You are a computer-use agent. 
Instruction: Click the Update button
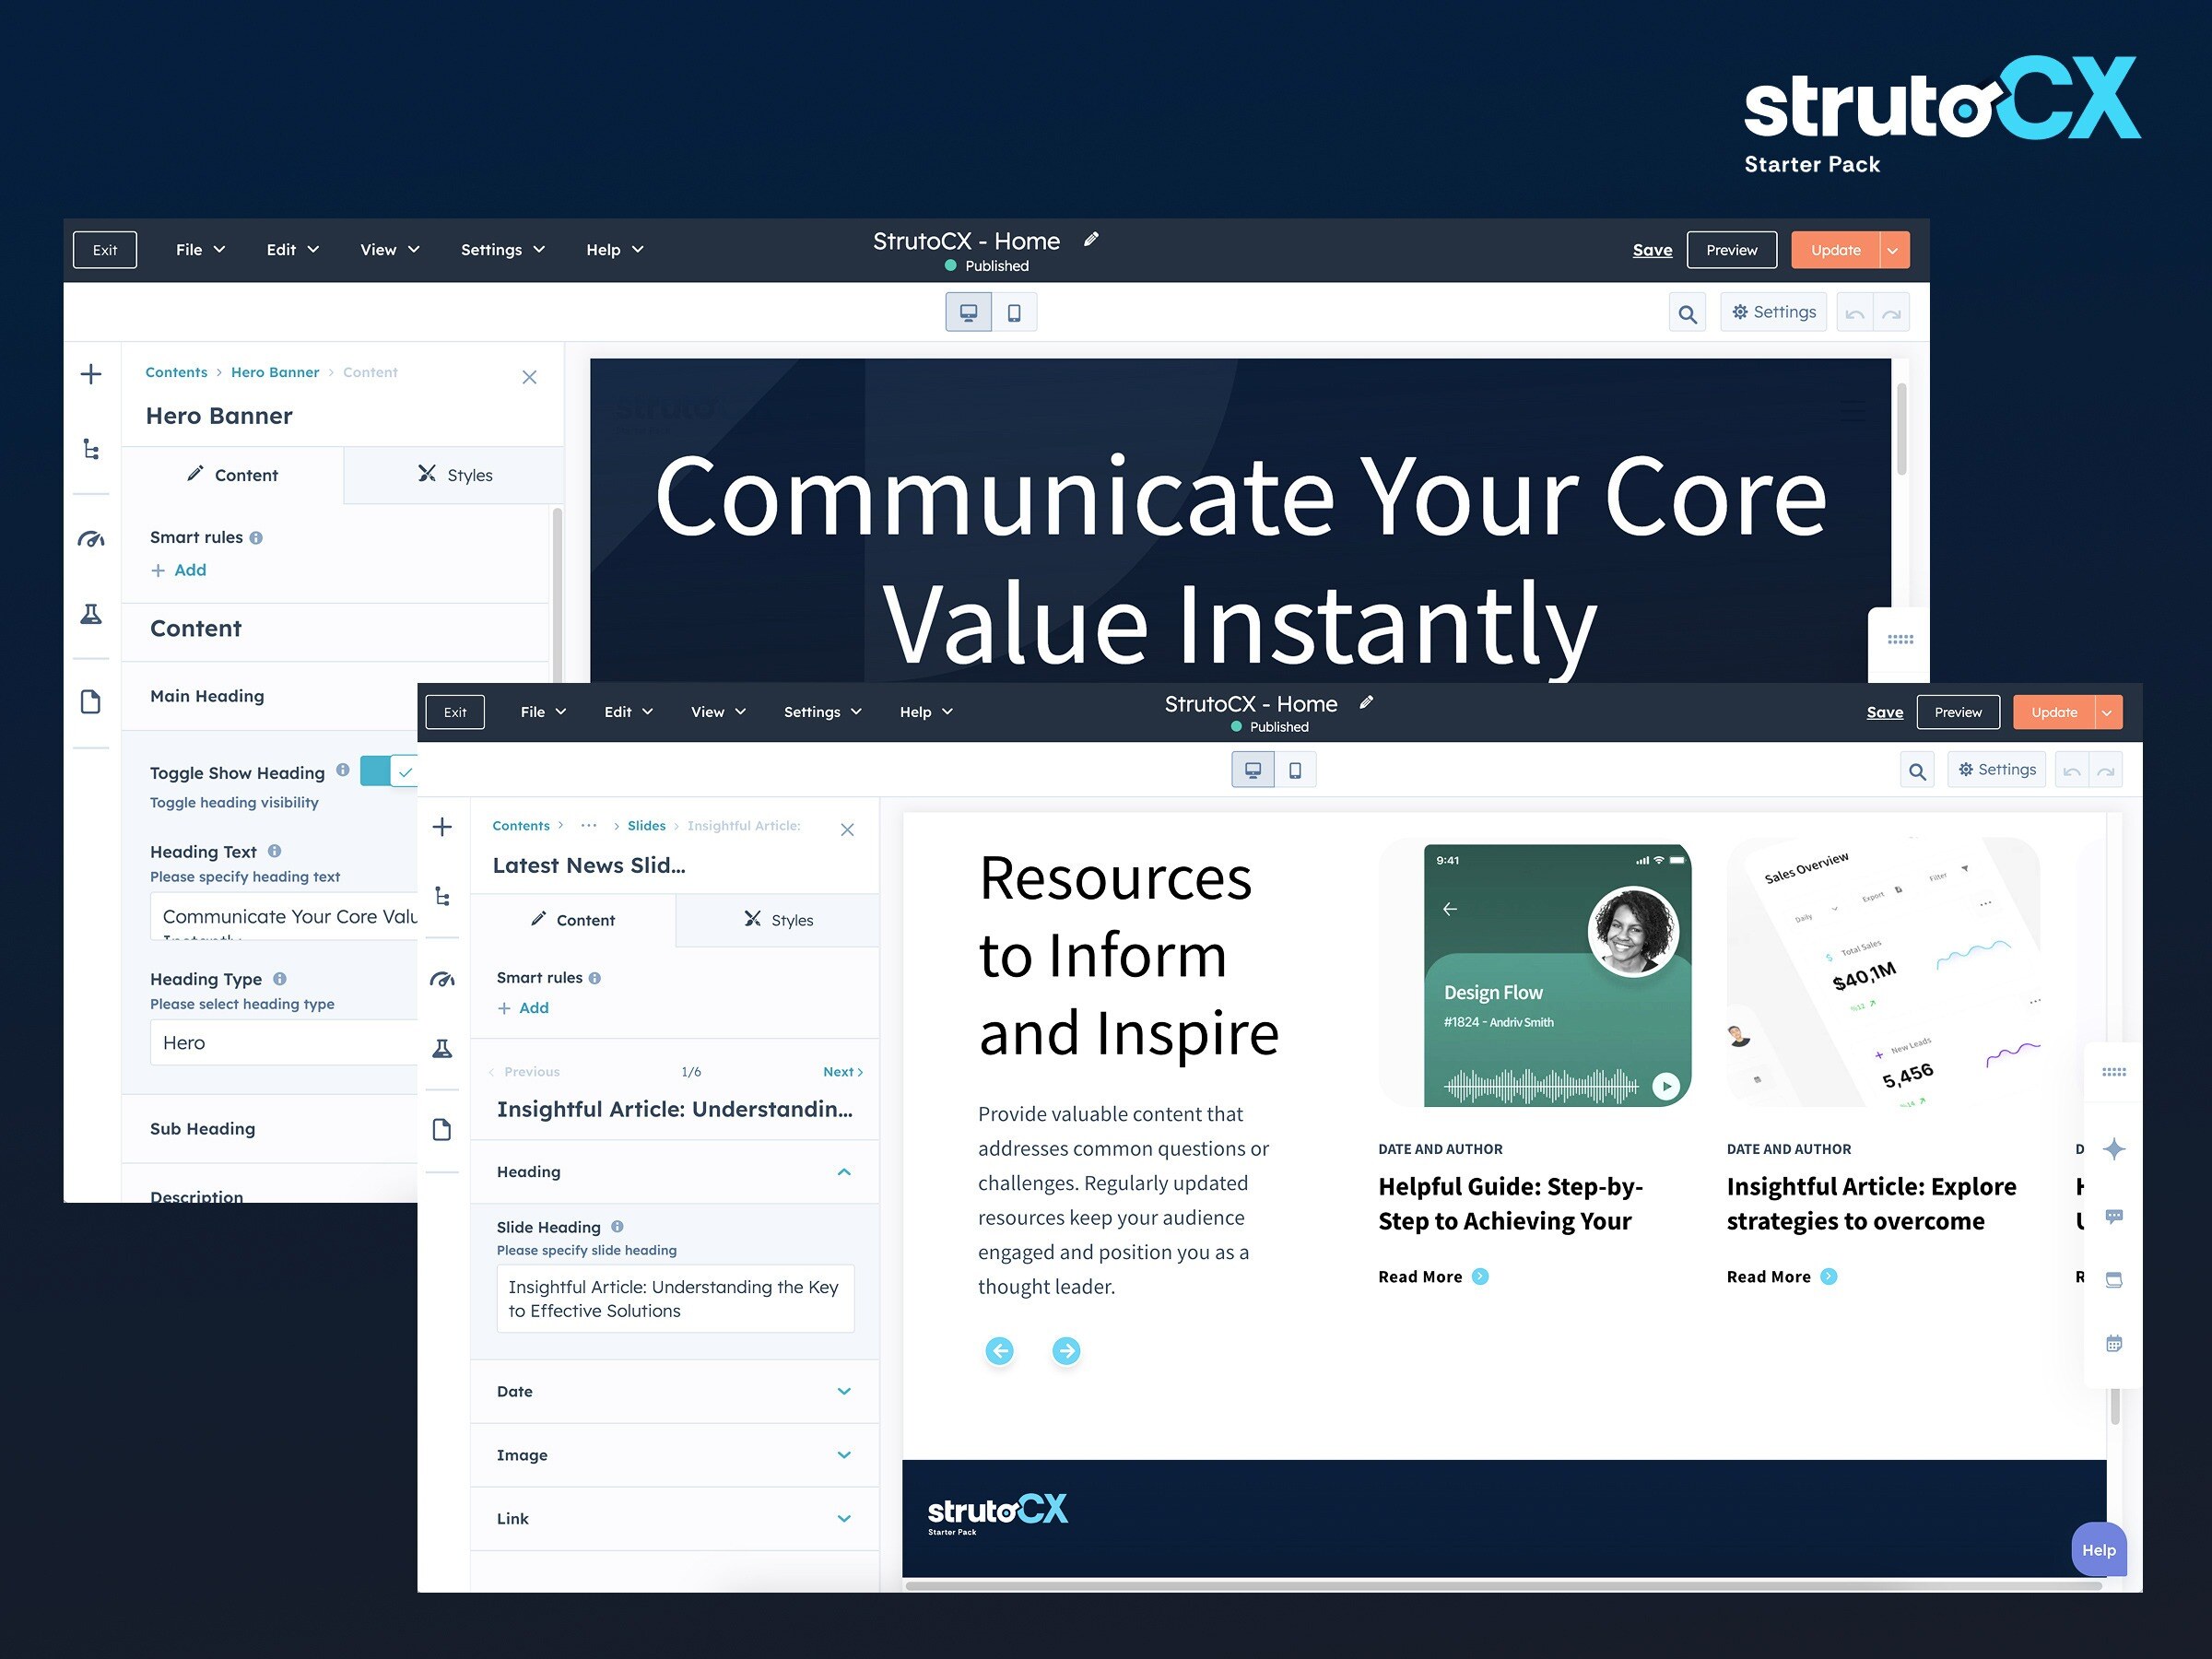[x=2054, y=711]
